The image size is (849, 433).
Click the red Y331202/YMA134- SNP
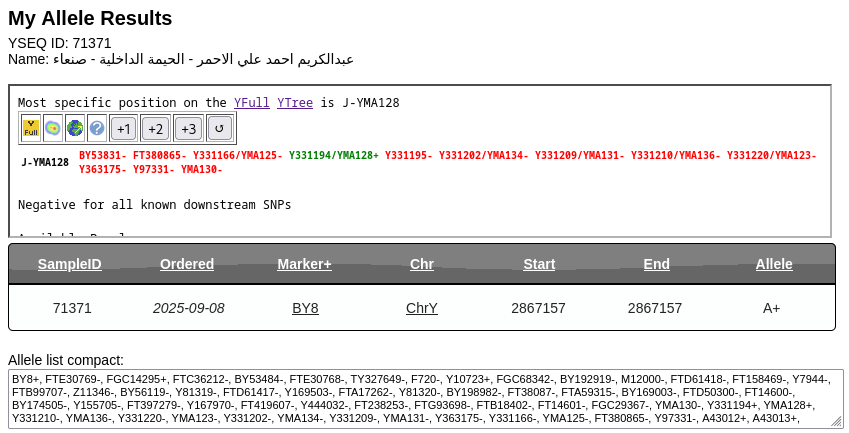484,155
